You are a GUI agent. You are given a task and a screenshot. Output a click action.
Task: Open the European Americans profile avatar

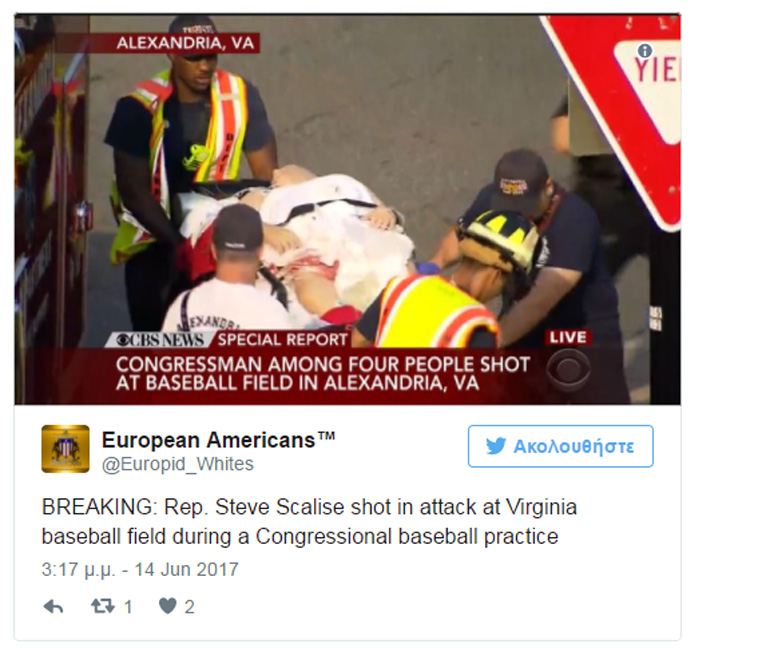(x=65, y=449)
